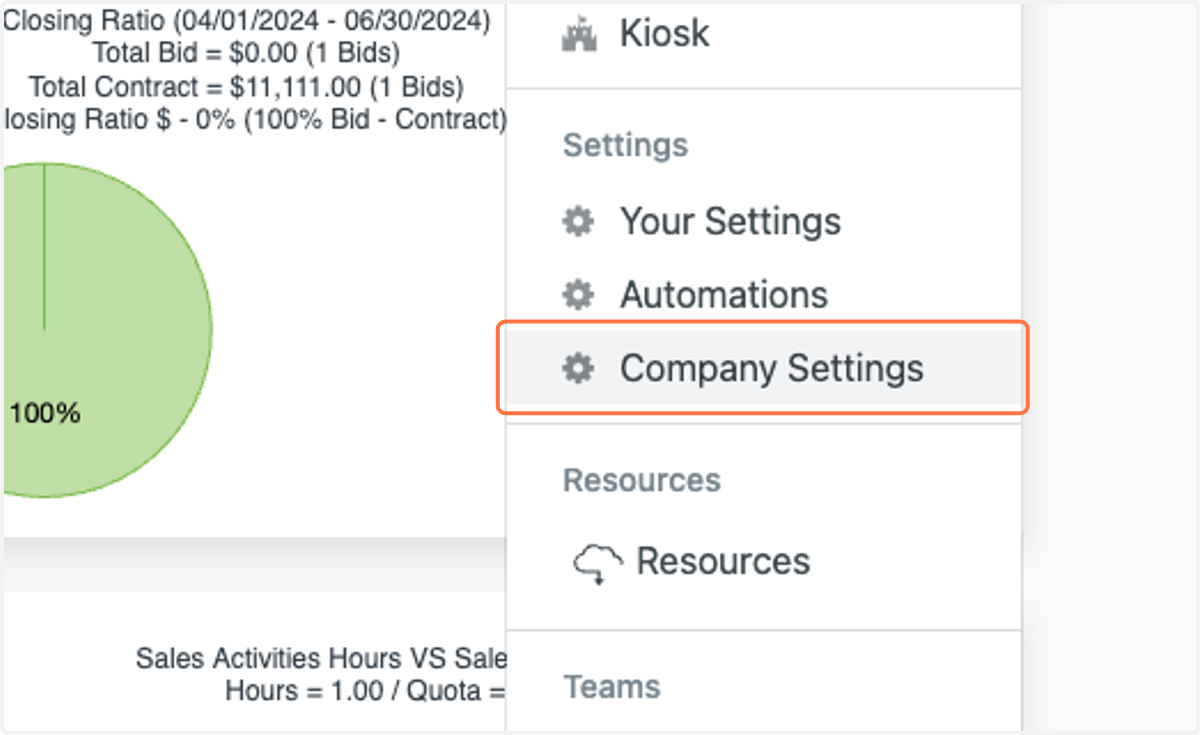This screenshot has width=1200, height=735.
Task: Click the 100% label on pie chart
Action: click(45, 412)
